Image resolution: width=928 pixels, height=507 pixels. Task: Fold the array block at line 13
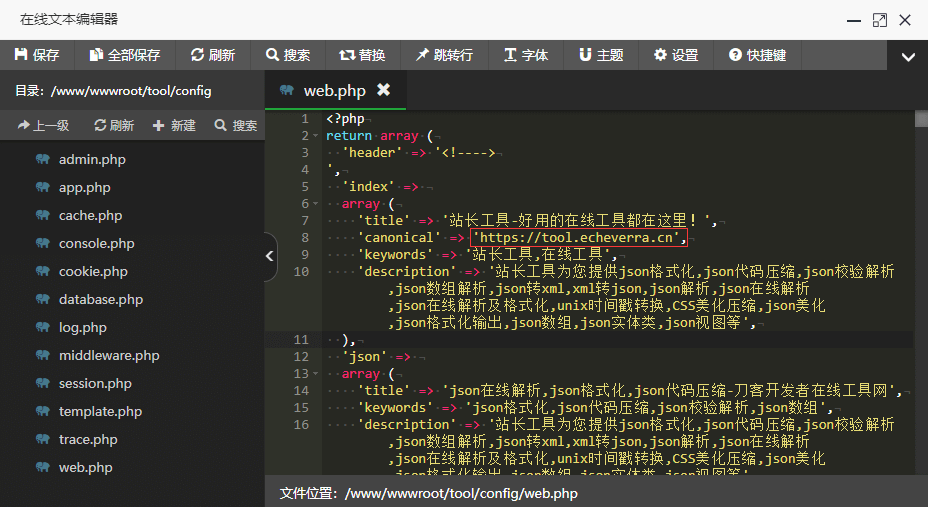[316, 374]
